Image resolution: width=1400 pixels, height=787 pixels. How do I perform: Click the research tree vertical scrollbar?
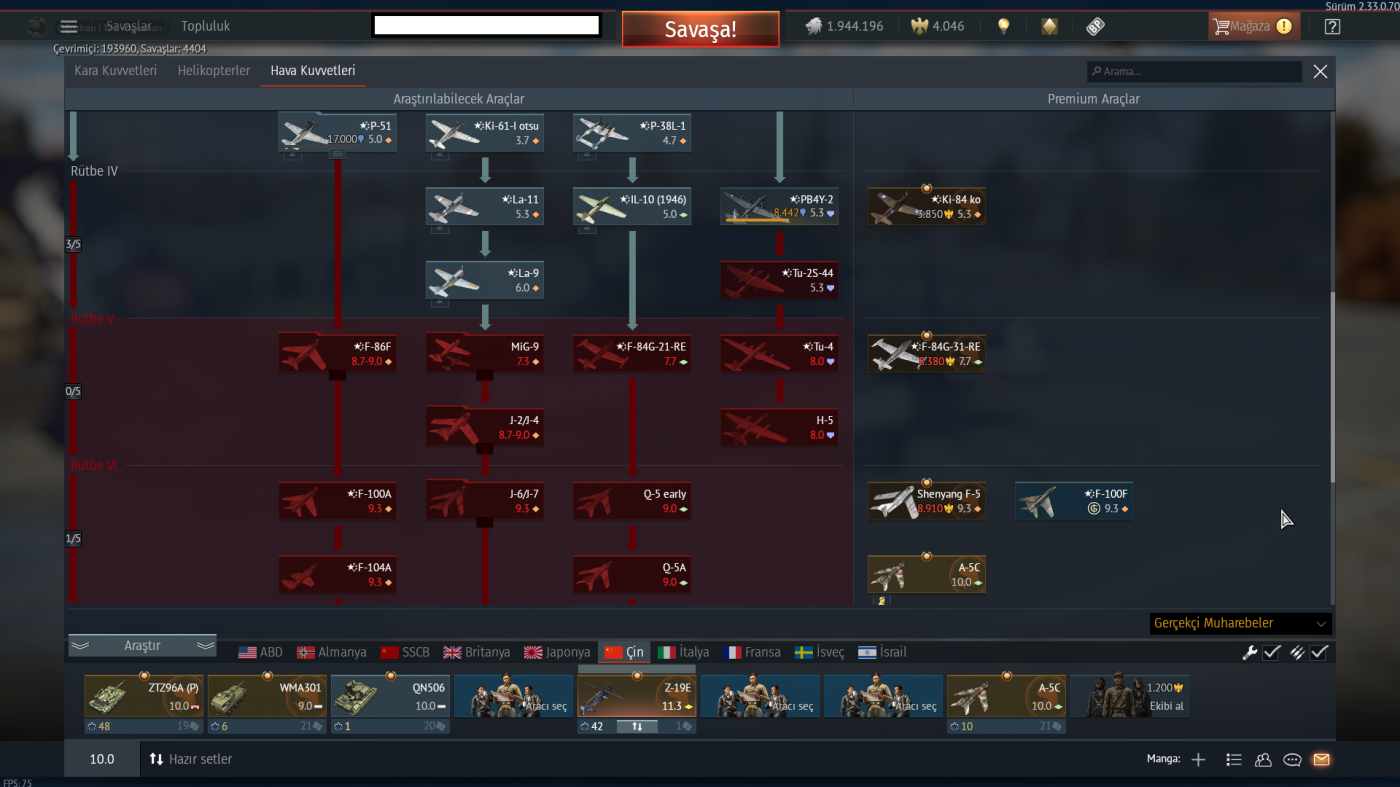click(x=1331, y=389)
